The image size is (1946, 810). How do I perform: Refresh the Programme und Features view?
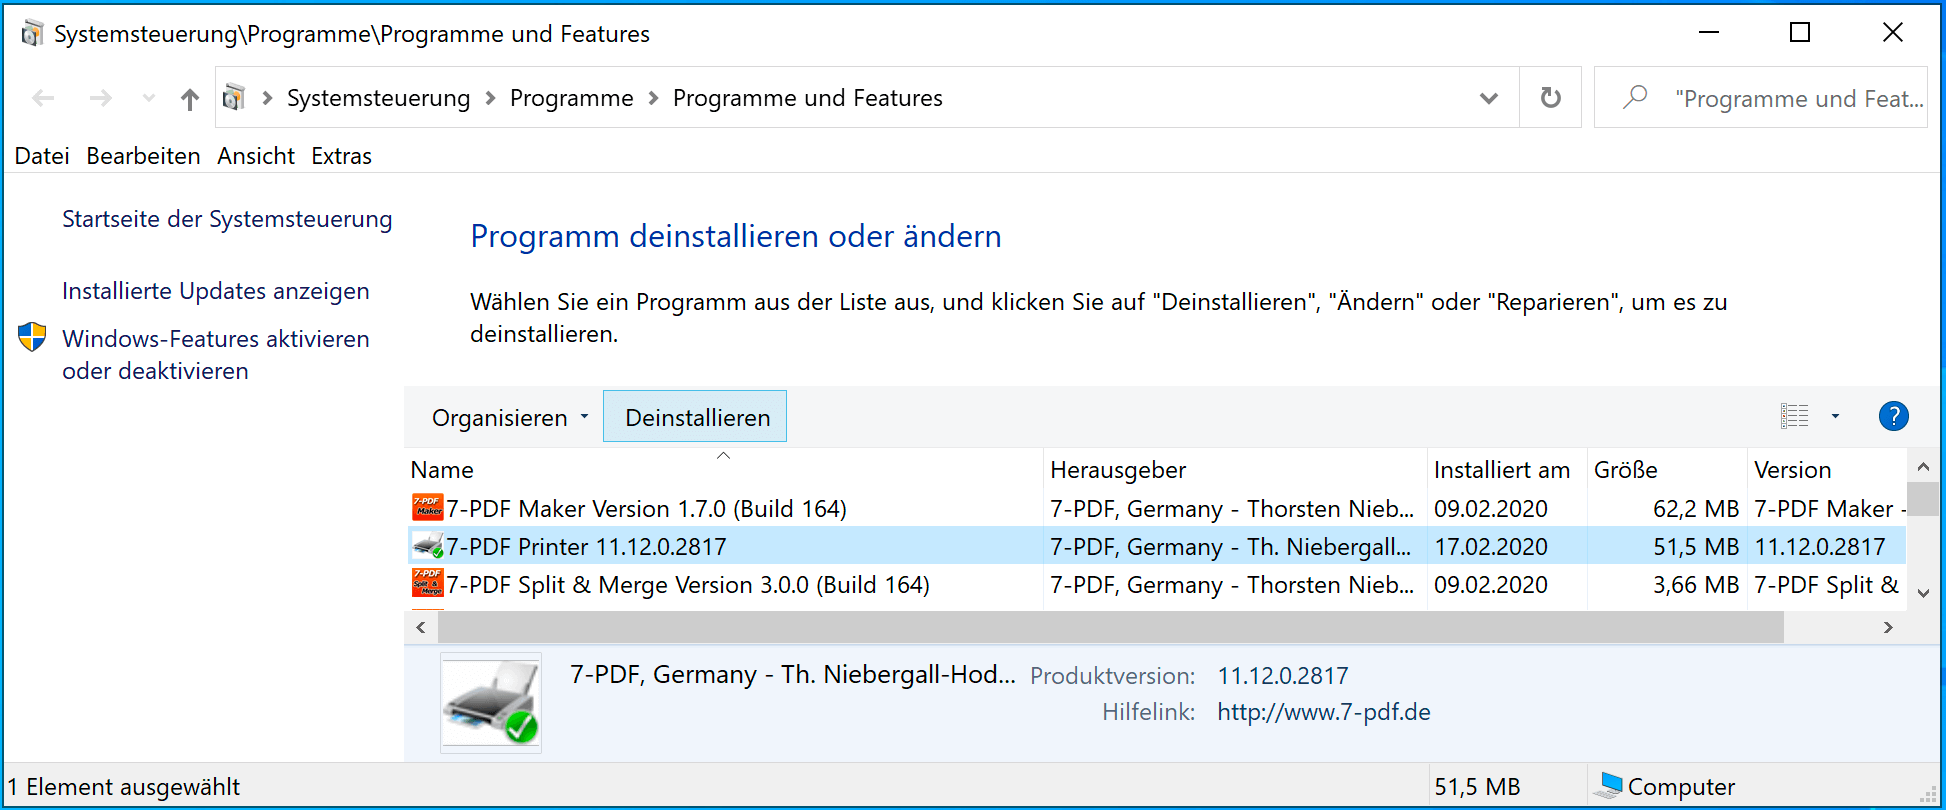coord(1550,98)
